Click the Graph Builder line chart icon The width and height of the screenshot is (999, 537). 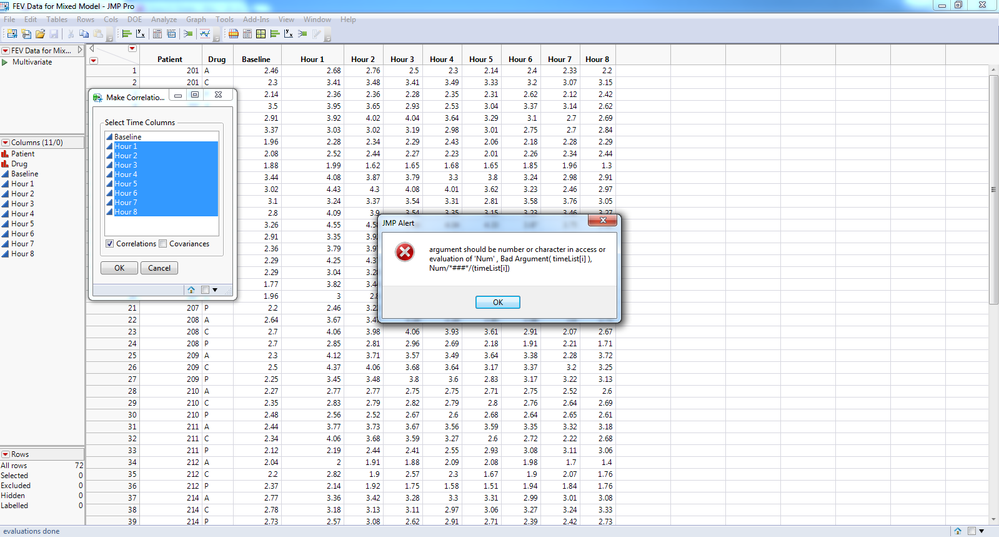pos(205,34)
